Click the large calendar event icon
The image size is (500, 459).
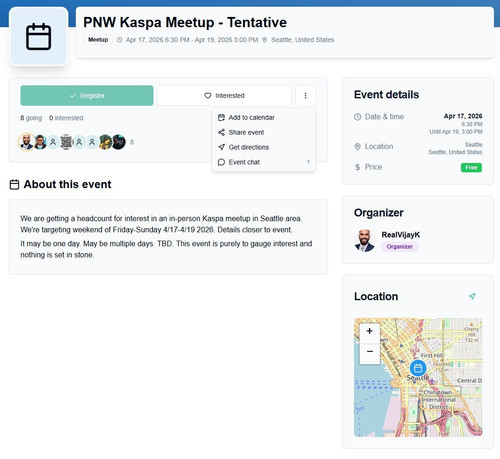click(x=39, y=36)
